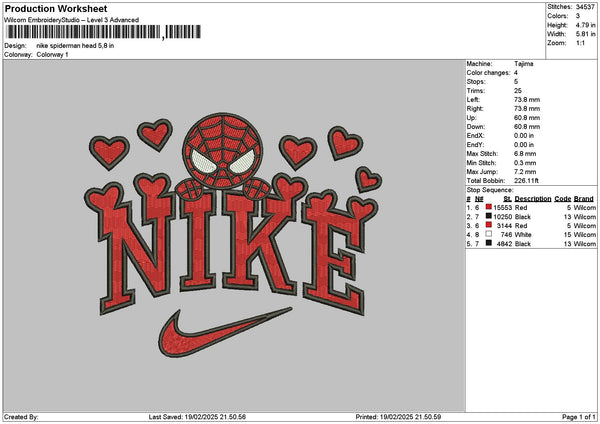Viewport: 600px width, 424px height.
Task: Click the Up value '60.8 mm'
Action: (x=527, y=118)
